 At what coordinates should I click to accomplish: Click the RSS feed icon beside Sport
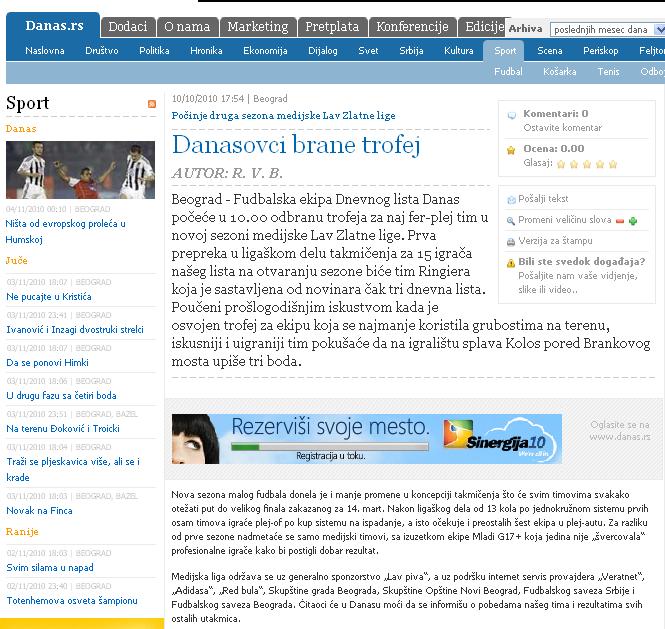point(151,104)
